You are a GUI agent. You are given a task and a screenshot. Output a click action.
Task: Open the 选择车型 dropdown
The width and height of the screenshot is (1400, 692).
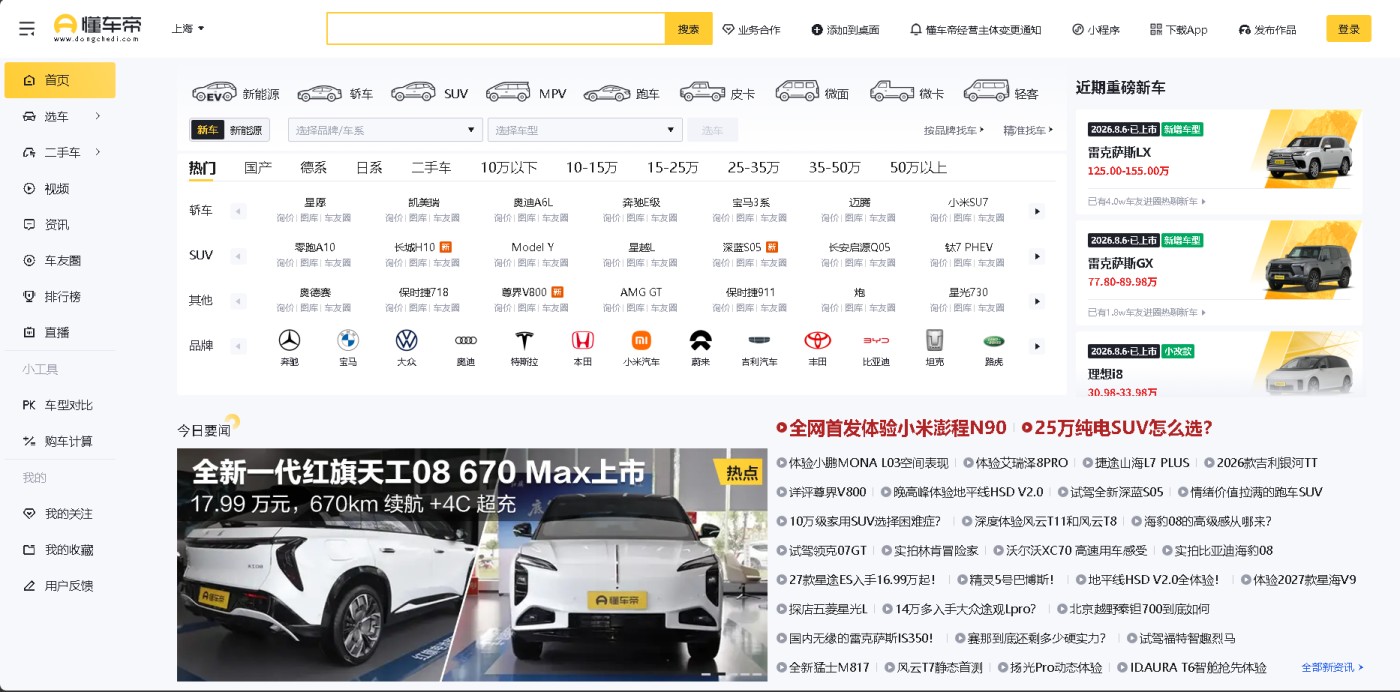(585, 130)
